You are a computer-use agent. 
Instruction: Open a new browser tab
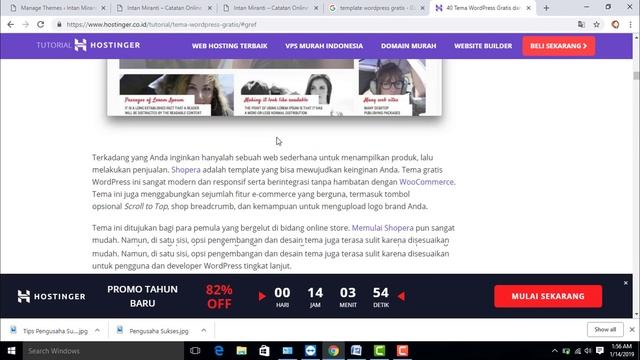click(x=546, y=8)
